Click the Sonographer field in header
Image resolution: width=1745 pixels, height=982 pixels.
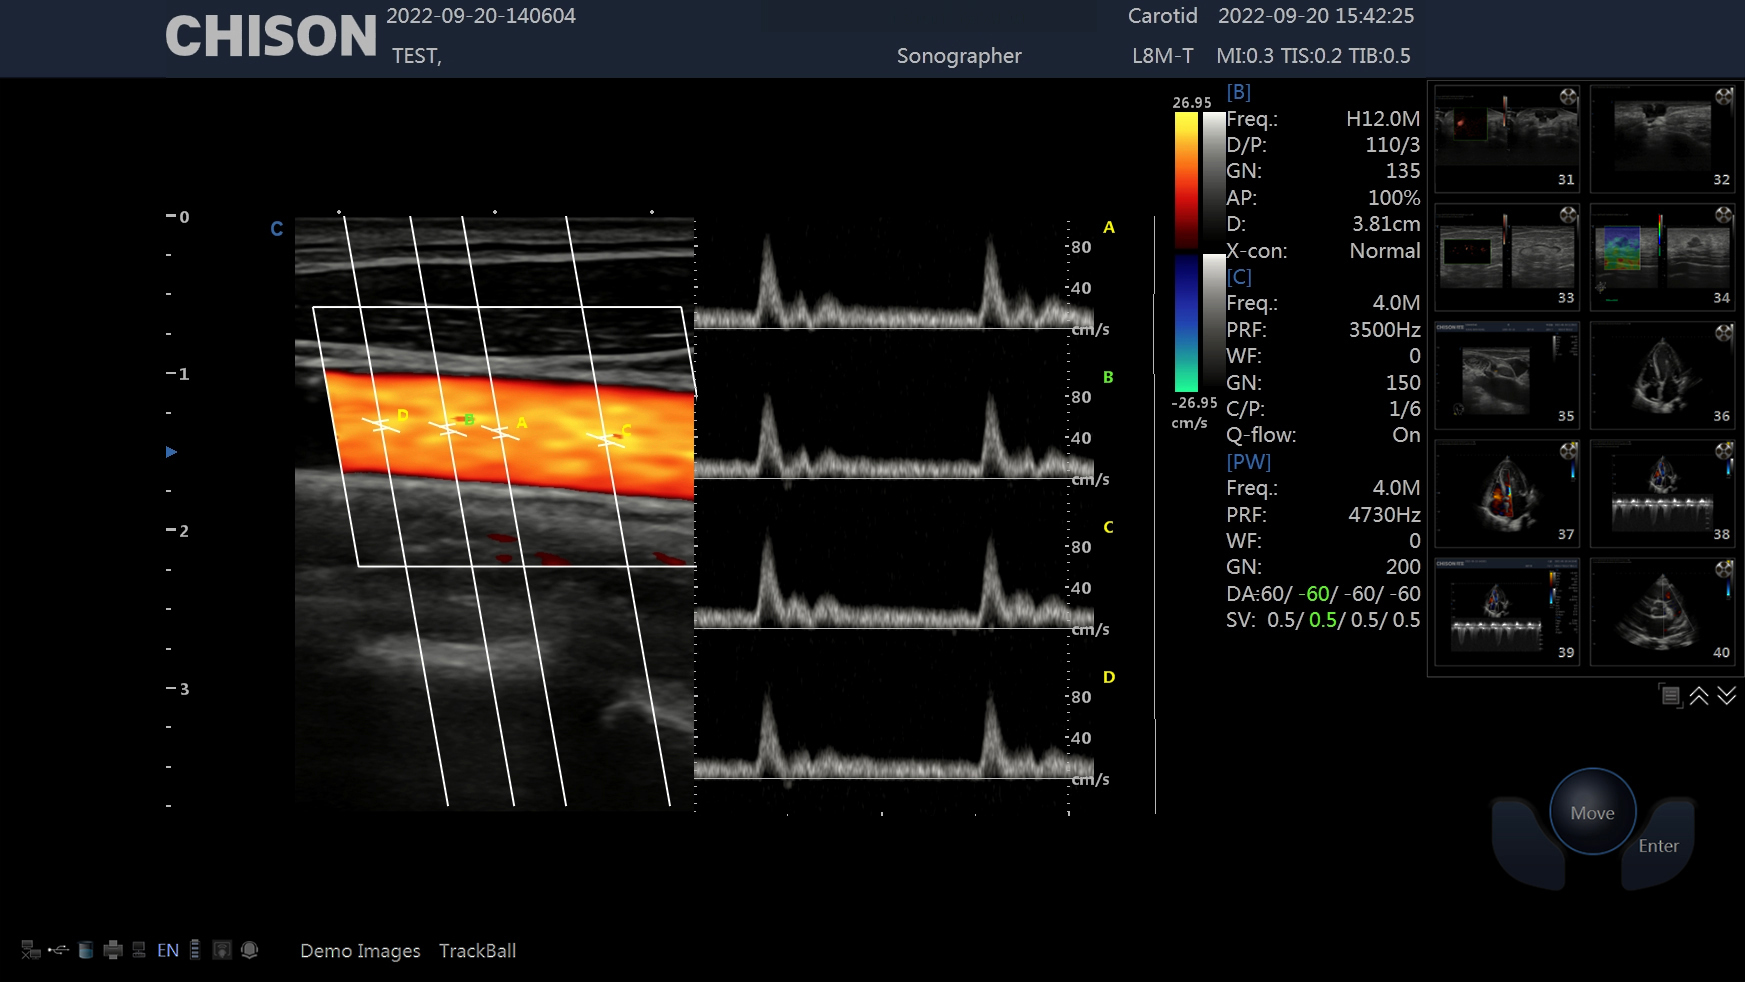click(959, 56)
